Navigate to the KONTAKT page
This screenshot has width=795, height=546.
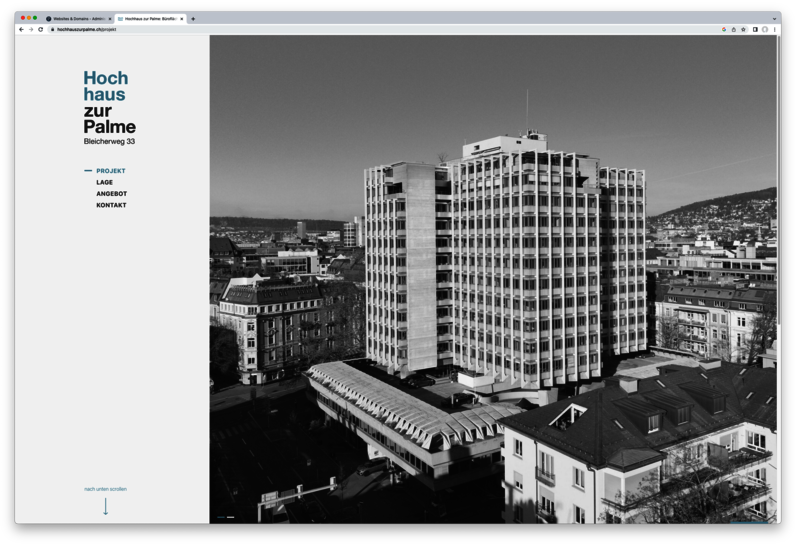coord(111,205)
